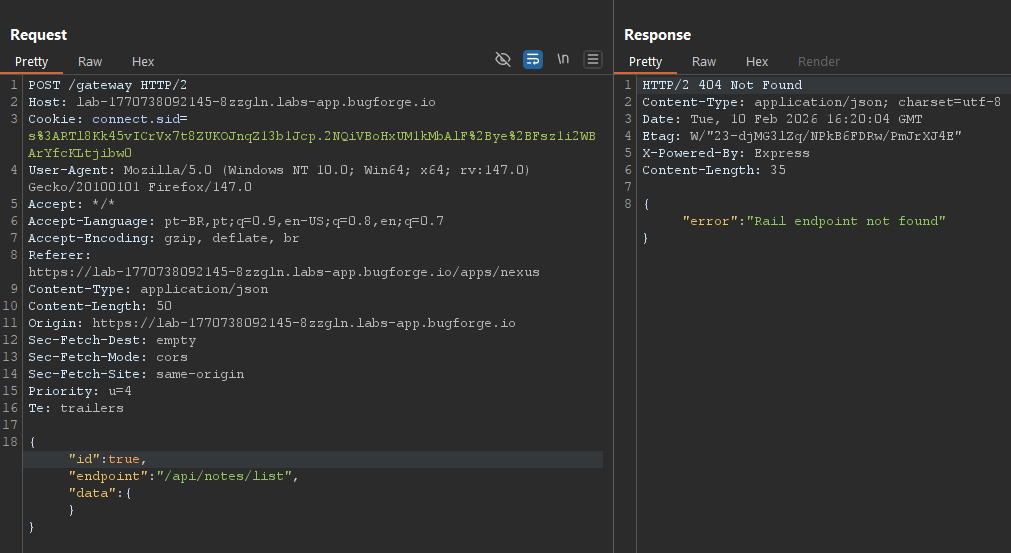Screen dimensions: 1011x553
Task: Click the green cookie value starting s%3ARTl8
Action: (312, 144)
